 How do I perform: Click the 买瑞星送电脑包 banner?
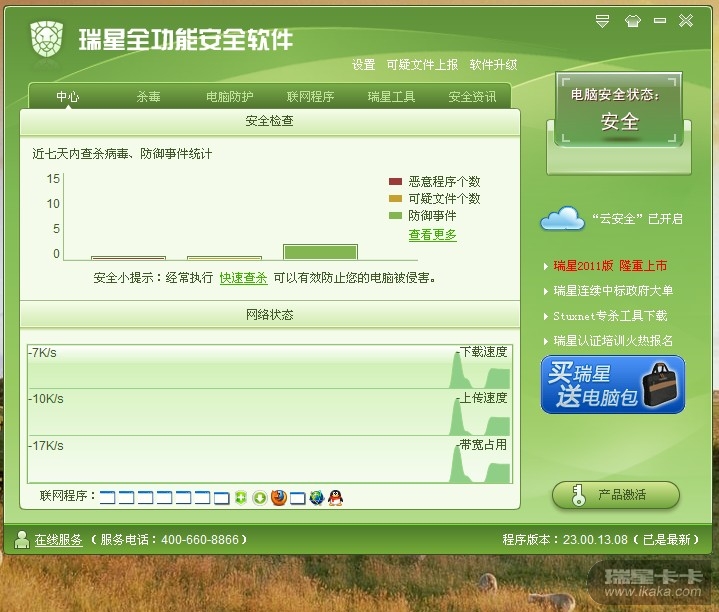[x=613, y=385]
